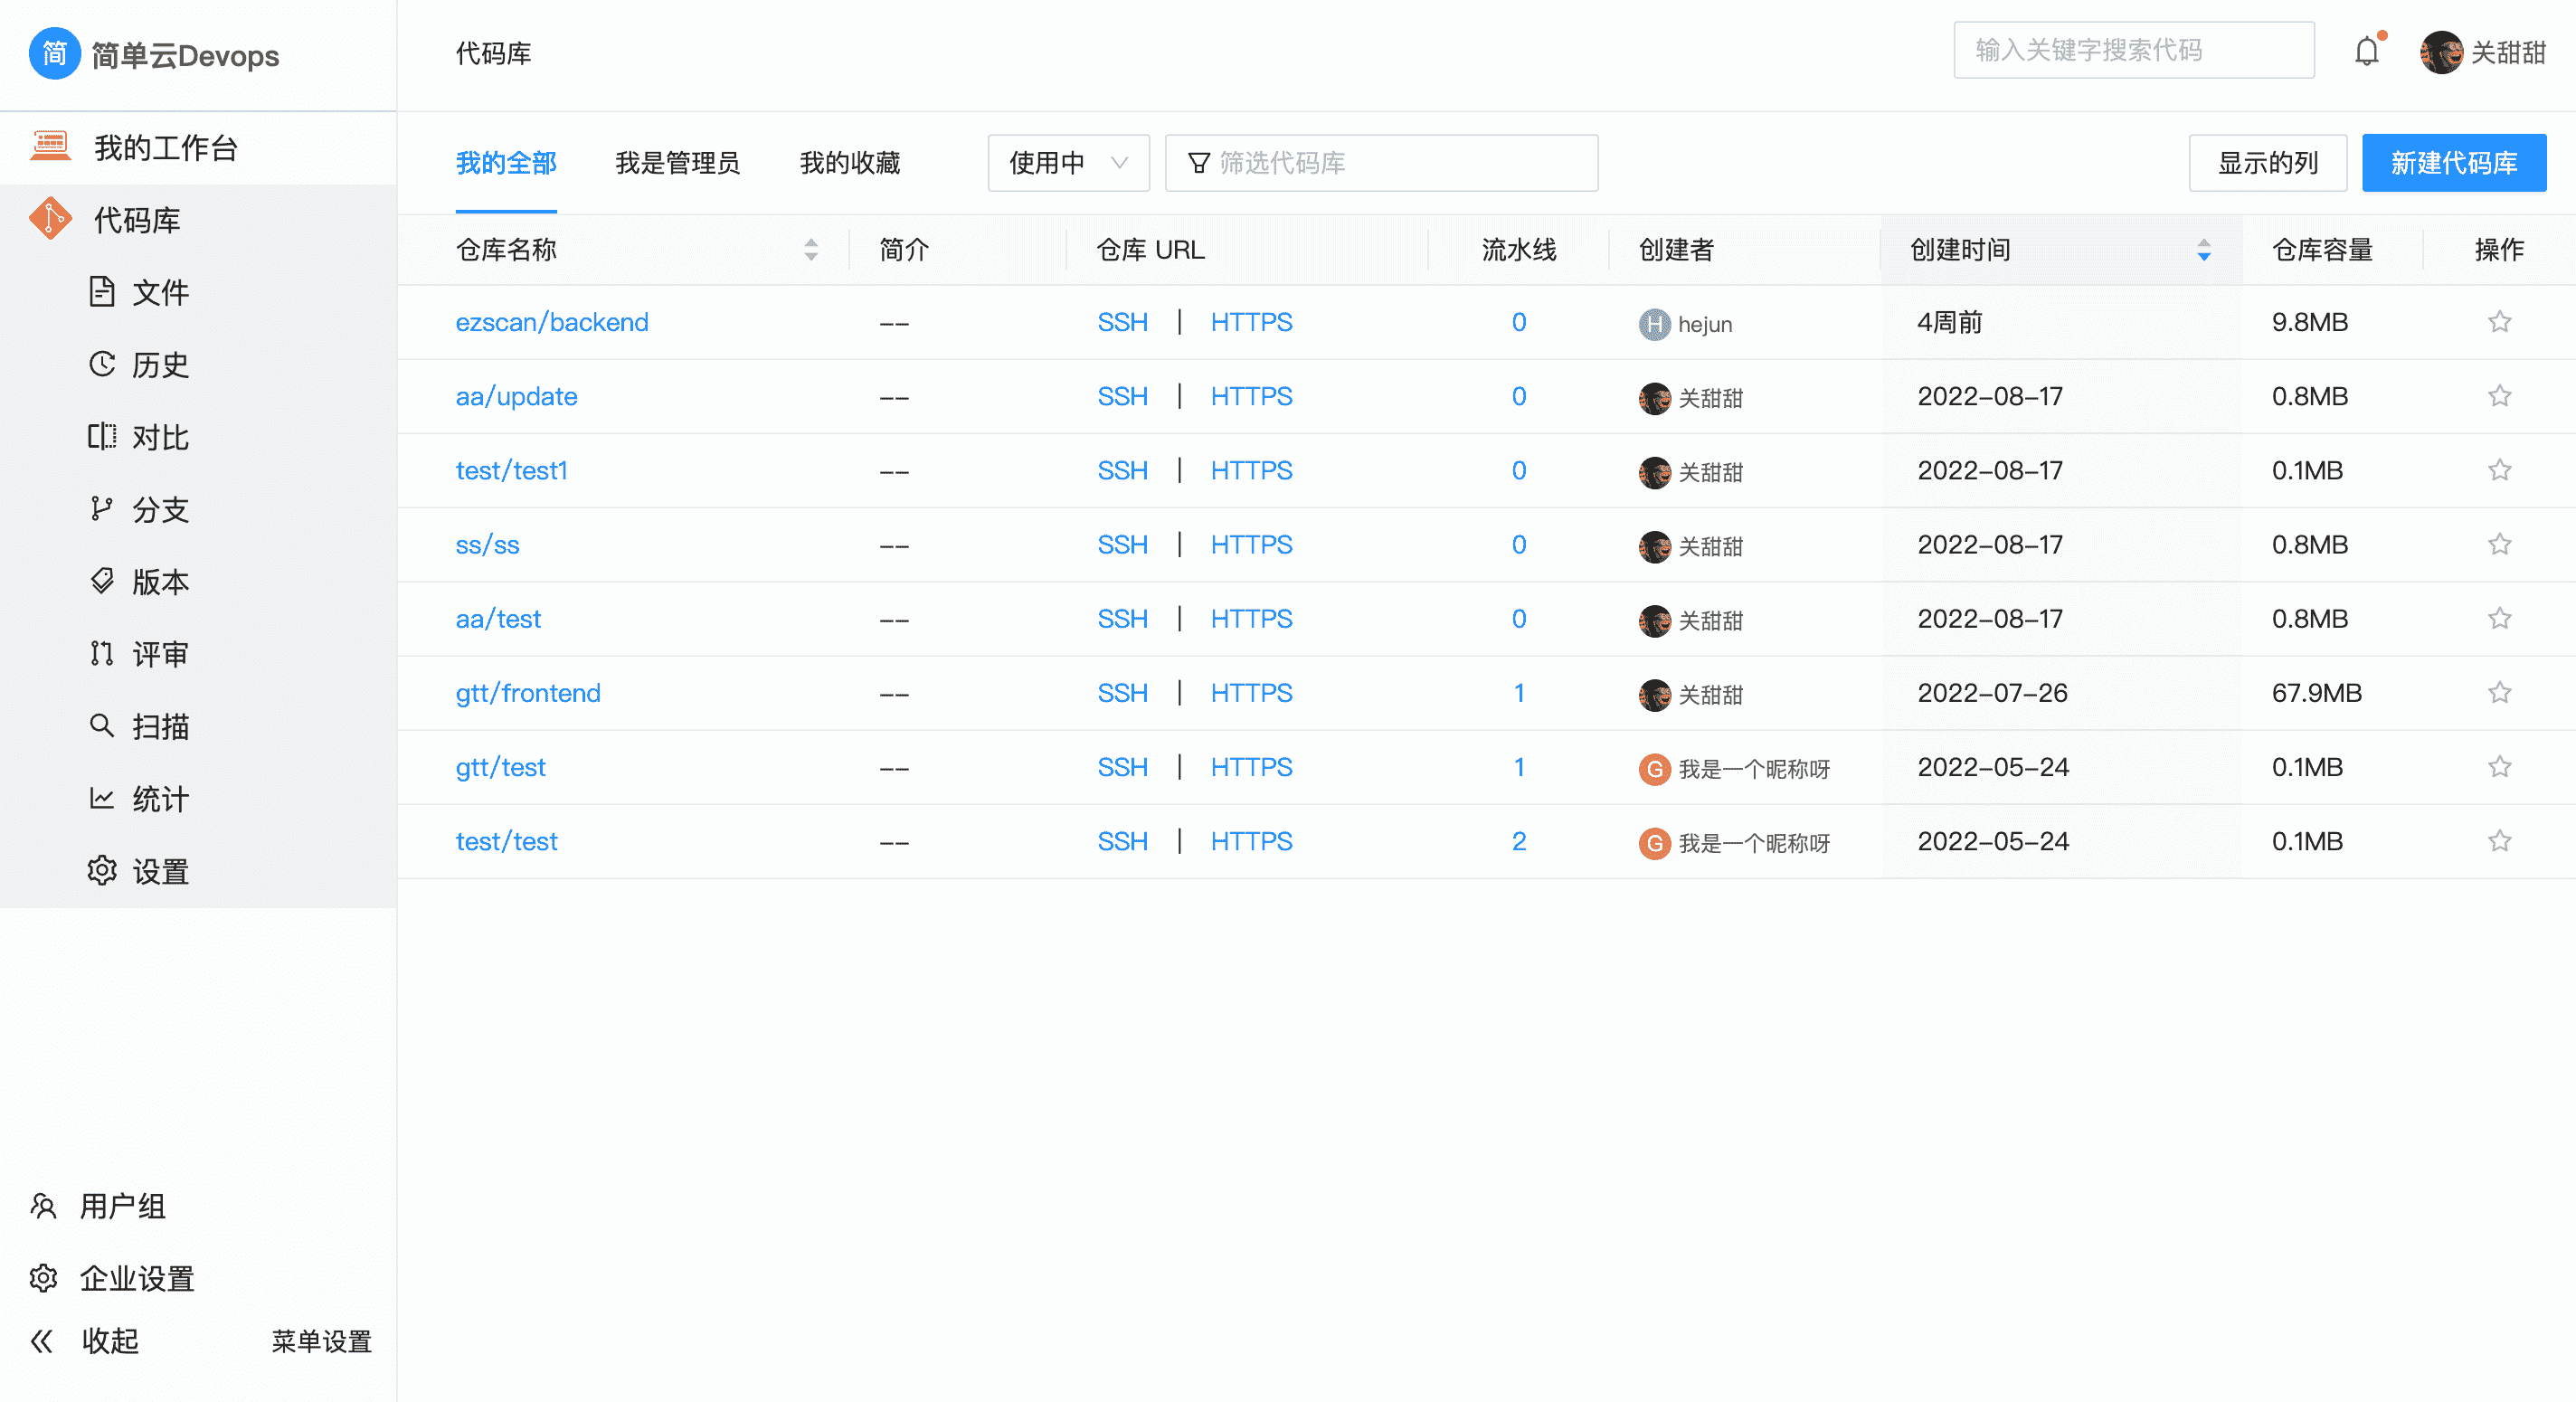Screen dimensions: 2576x1402
Task: Click the notification bell icon
Action: (x=2366, y=51)
